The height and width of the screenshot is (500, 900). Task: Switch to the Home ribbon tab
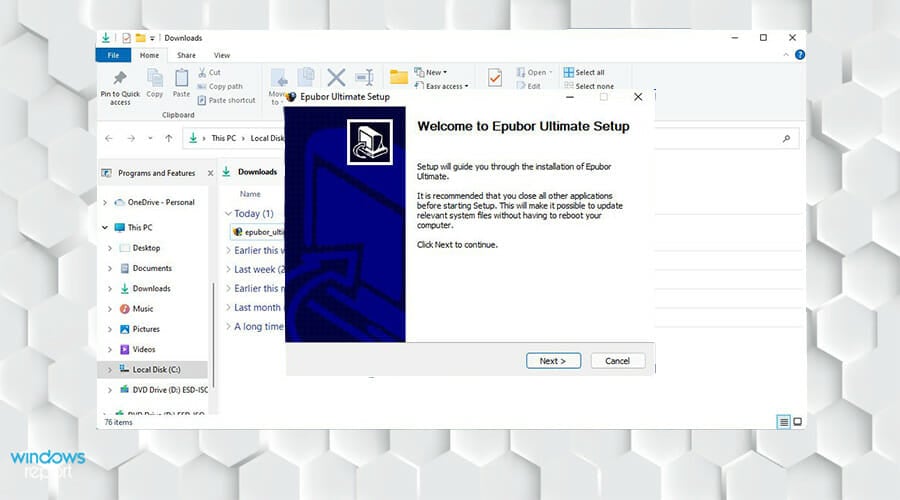[149, 55]
